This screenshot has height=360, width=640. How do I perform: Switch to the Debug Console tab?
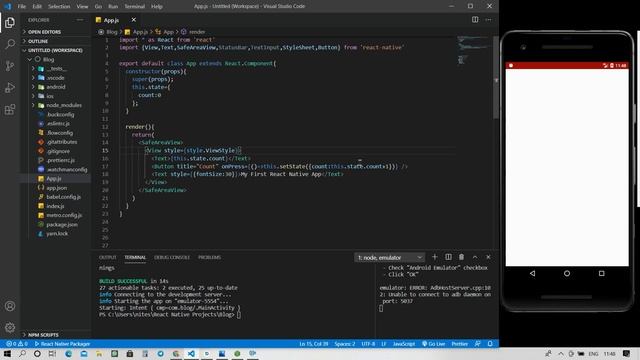[172, 257]
